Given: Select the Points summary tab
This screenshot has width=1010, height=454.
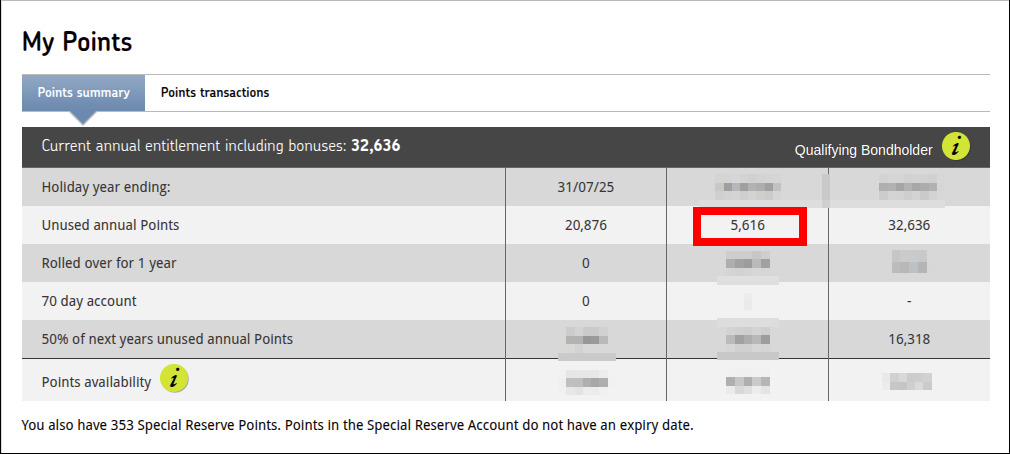Looking at the screenshot, I should pos(83,93).
